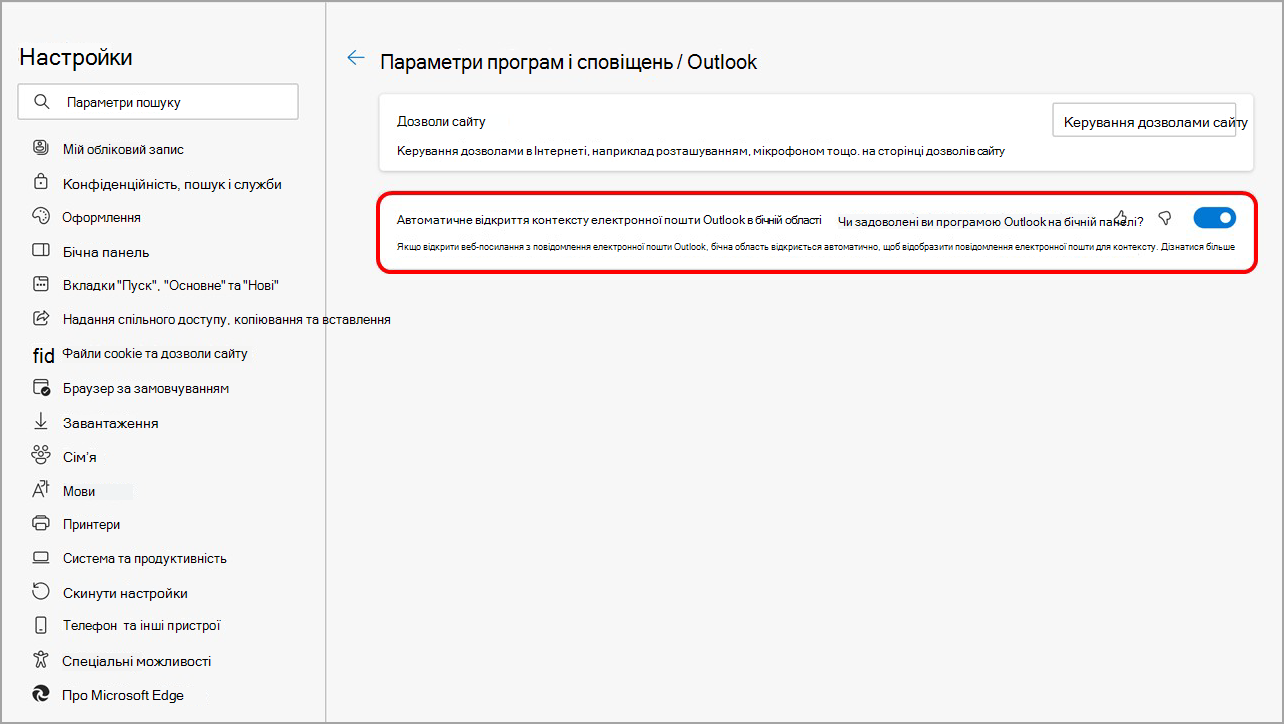Click the accessibility icon for Спеціальні можливості

41,660
